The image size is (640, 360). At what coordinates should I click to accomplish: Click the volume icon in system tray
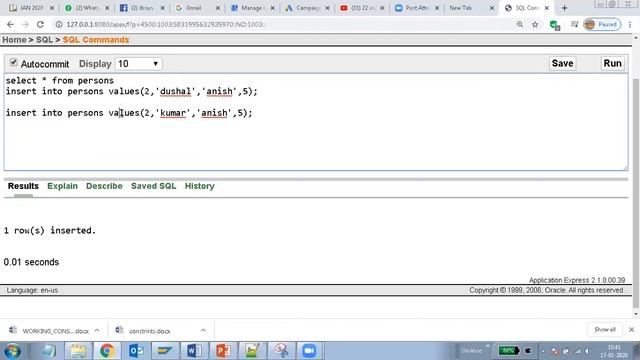click(x=587, y=351)
